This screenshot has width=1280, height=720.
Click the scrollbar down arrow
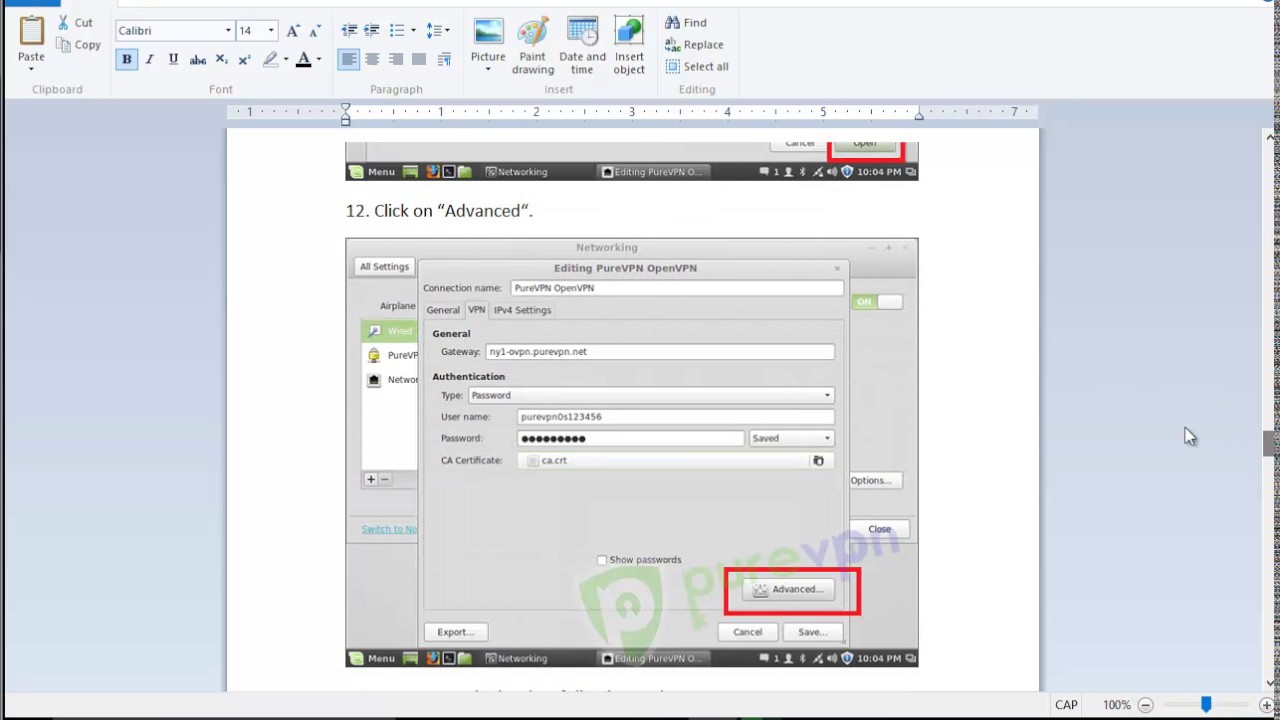pyautogui.click(x=1270, y=684)
